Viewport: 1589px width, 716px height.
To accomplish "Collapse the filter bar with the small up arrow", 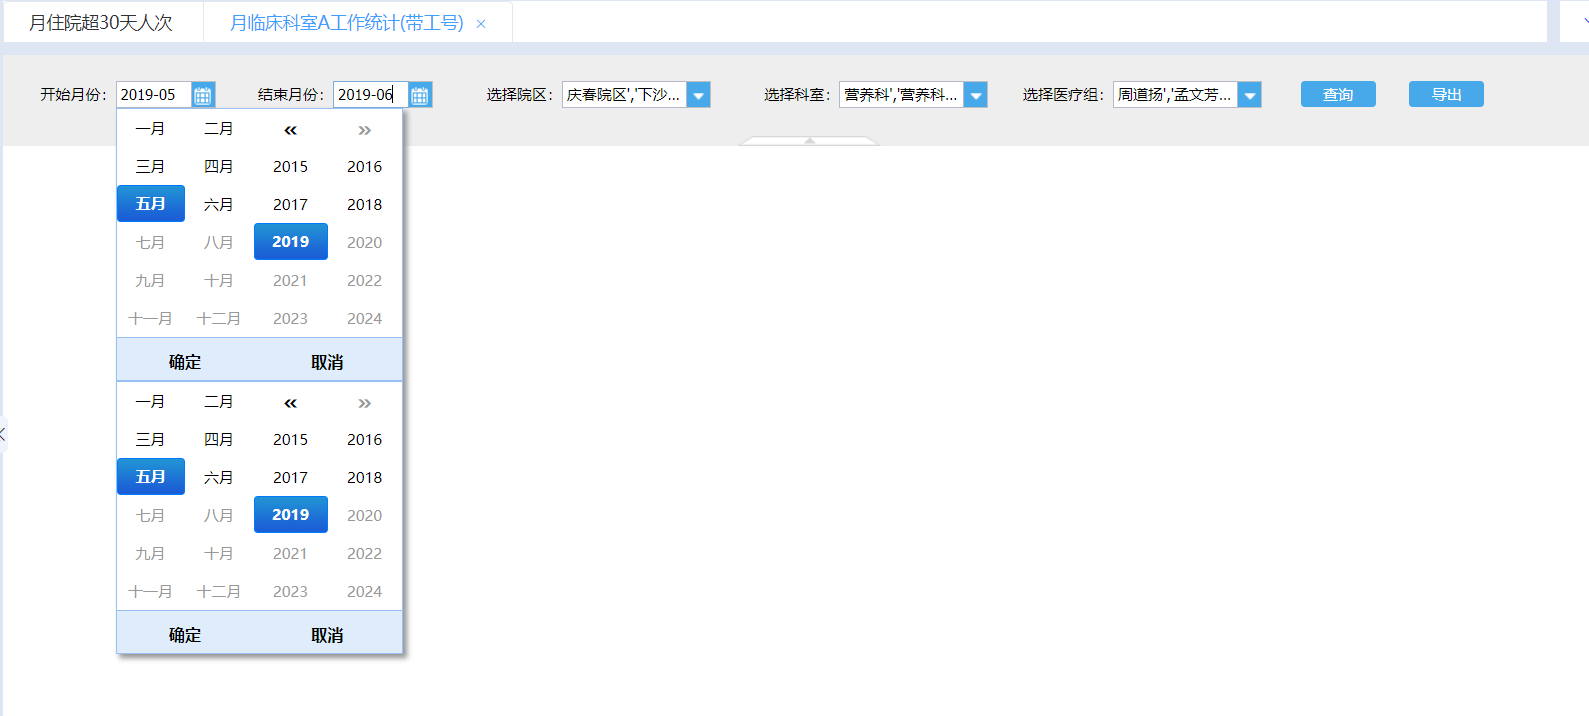I will point(809,141).
